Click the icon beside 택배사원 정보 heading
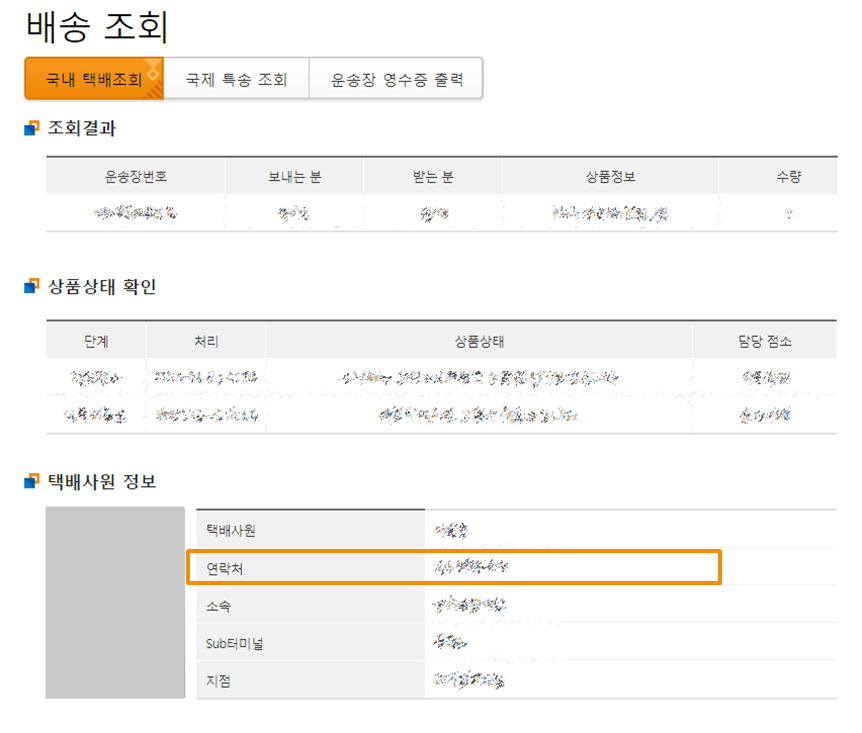Screen dimensions: 862x733 pyautogui.click(x=32, y=483)
